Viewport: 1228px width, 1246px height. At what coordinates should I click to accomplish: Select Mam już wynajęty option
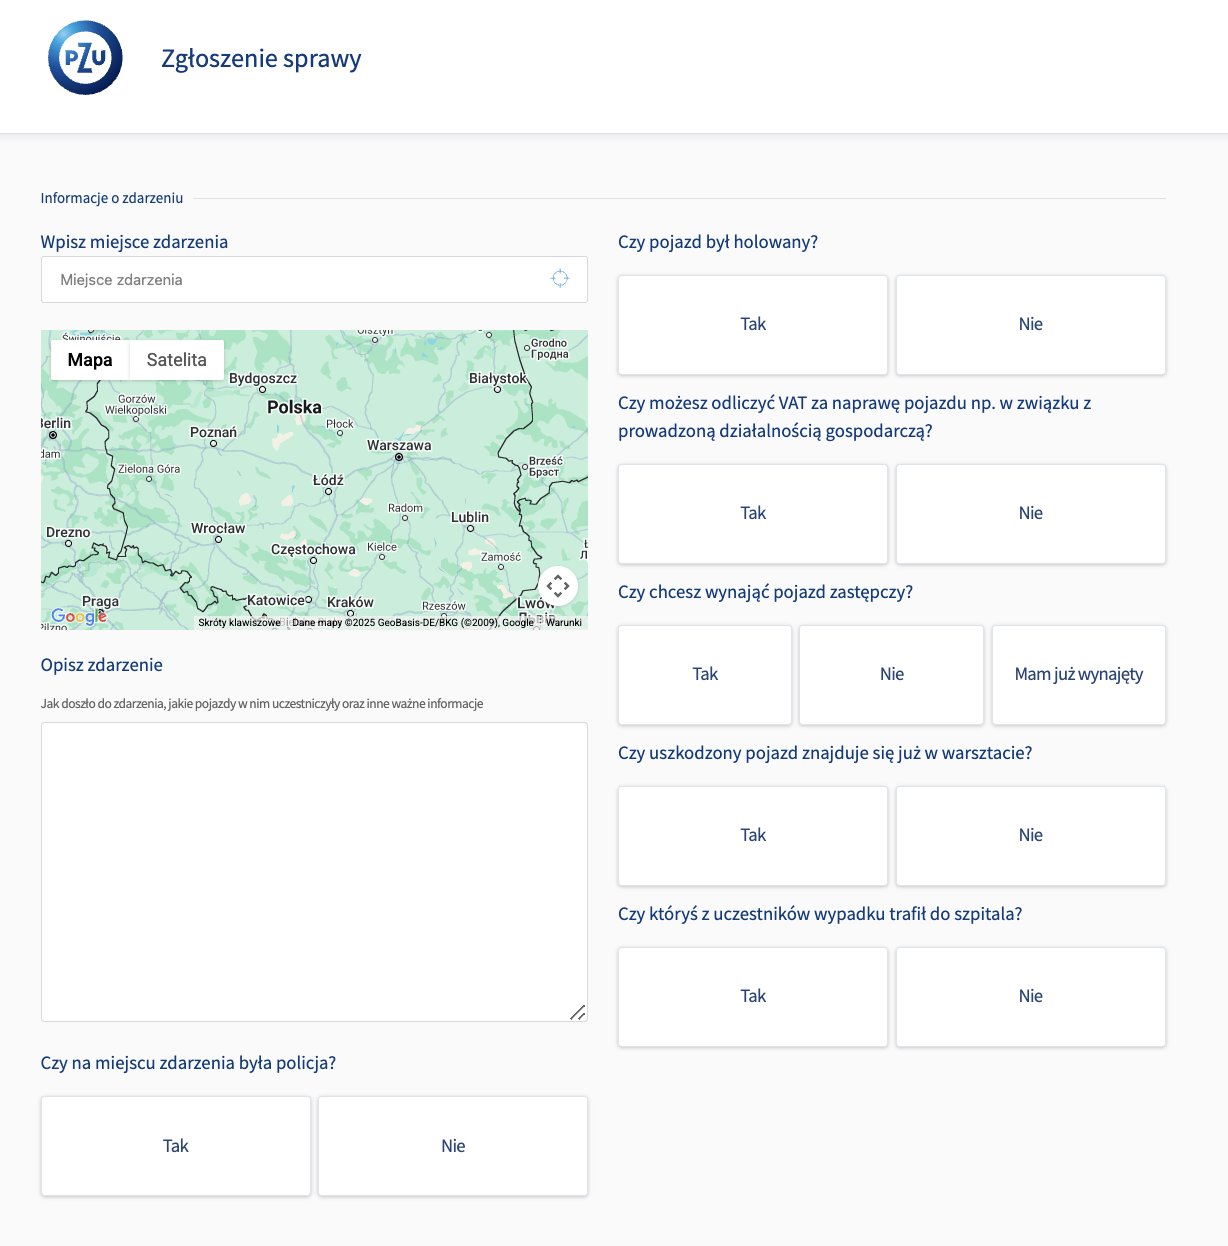tap(1078, 675)
